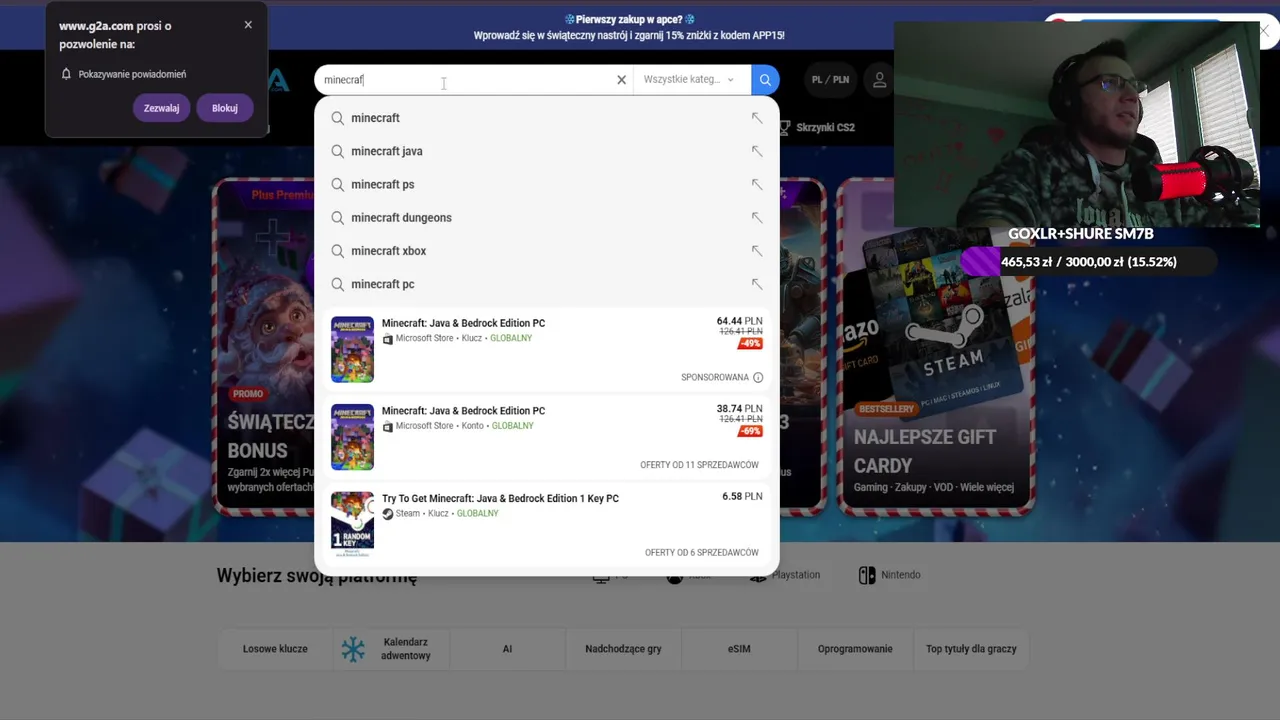Click Zezwalaj to allow notifications
Viewport: 1280px width, 720px height.
point(161,108)
